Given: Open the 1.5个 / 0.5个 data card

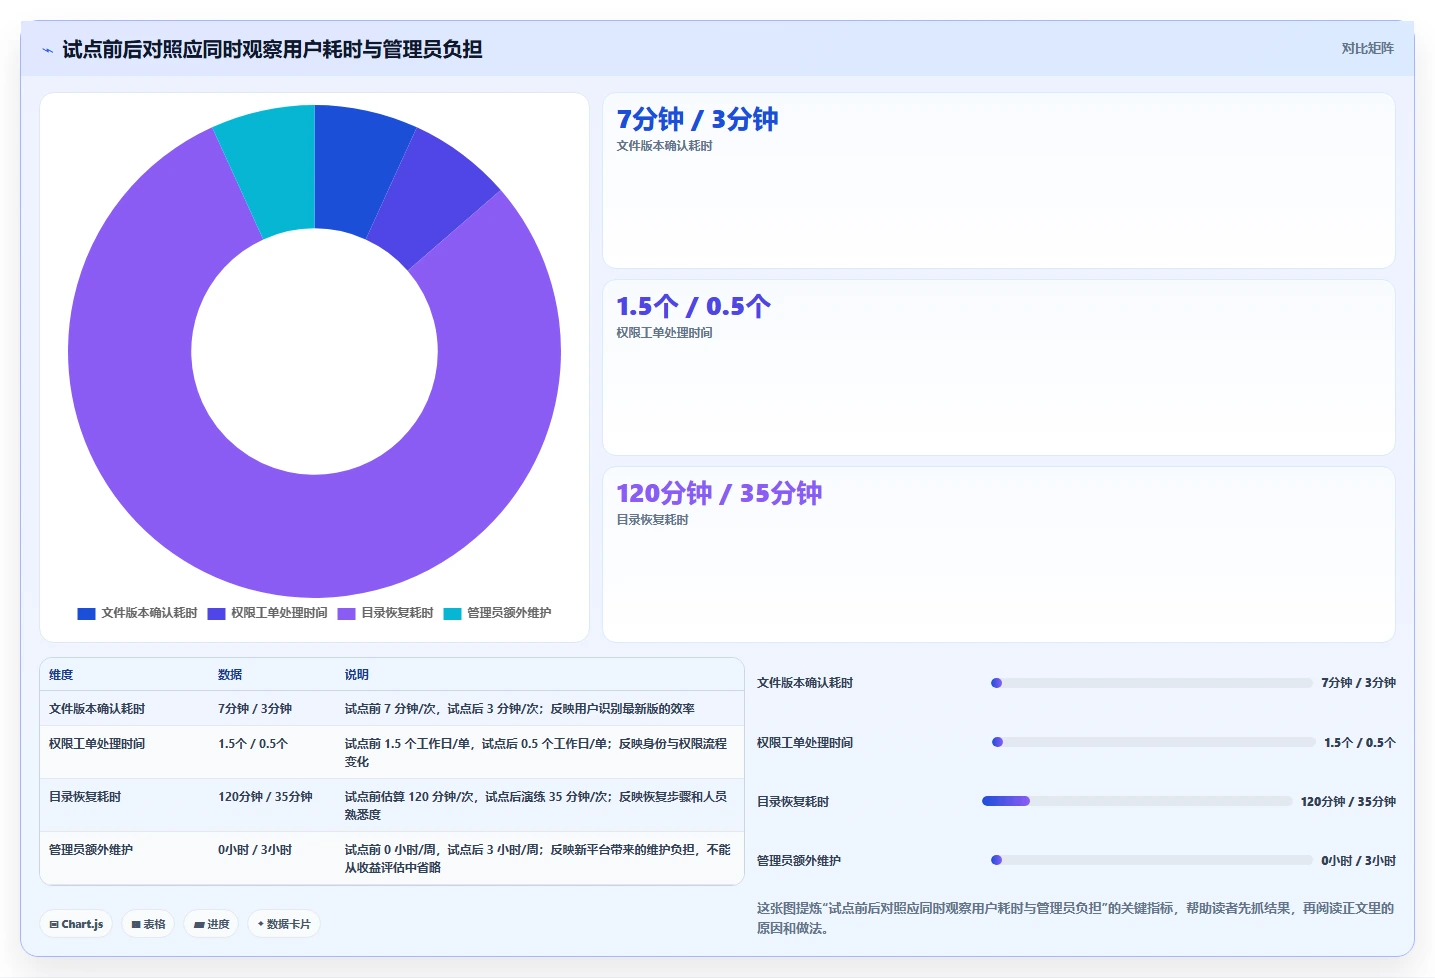Looking at the screenshot, I should click(x=998, y=367).
